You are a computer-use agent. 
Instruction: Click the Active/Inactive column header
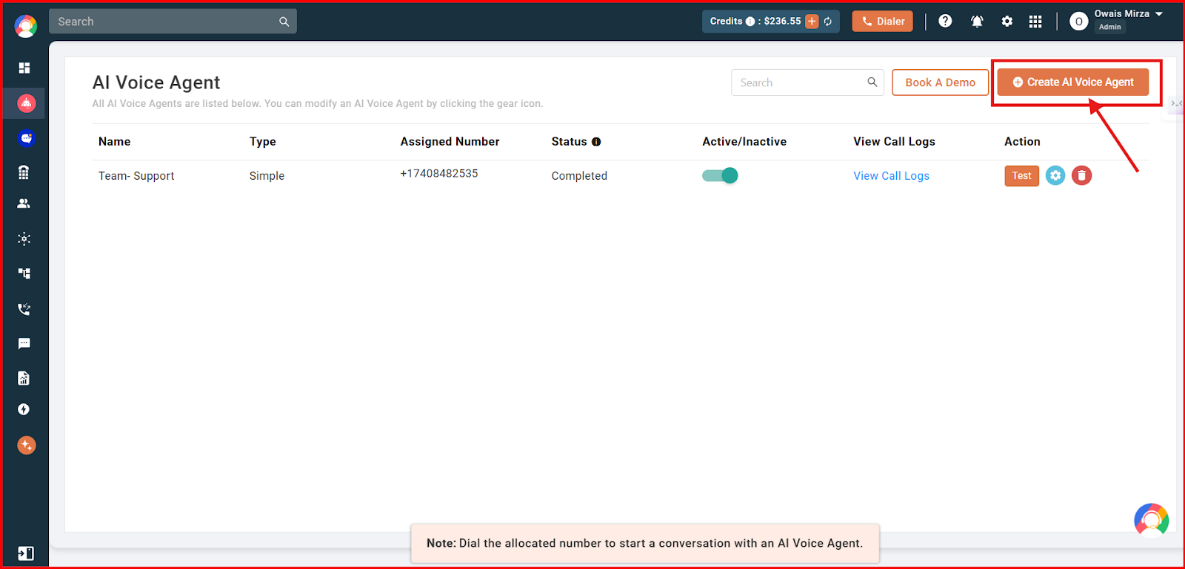(744, 141)
